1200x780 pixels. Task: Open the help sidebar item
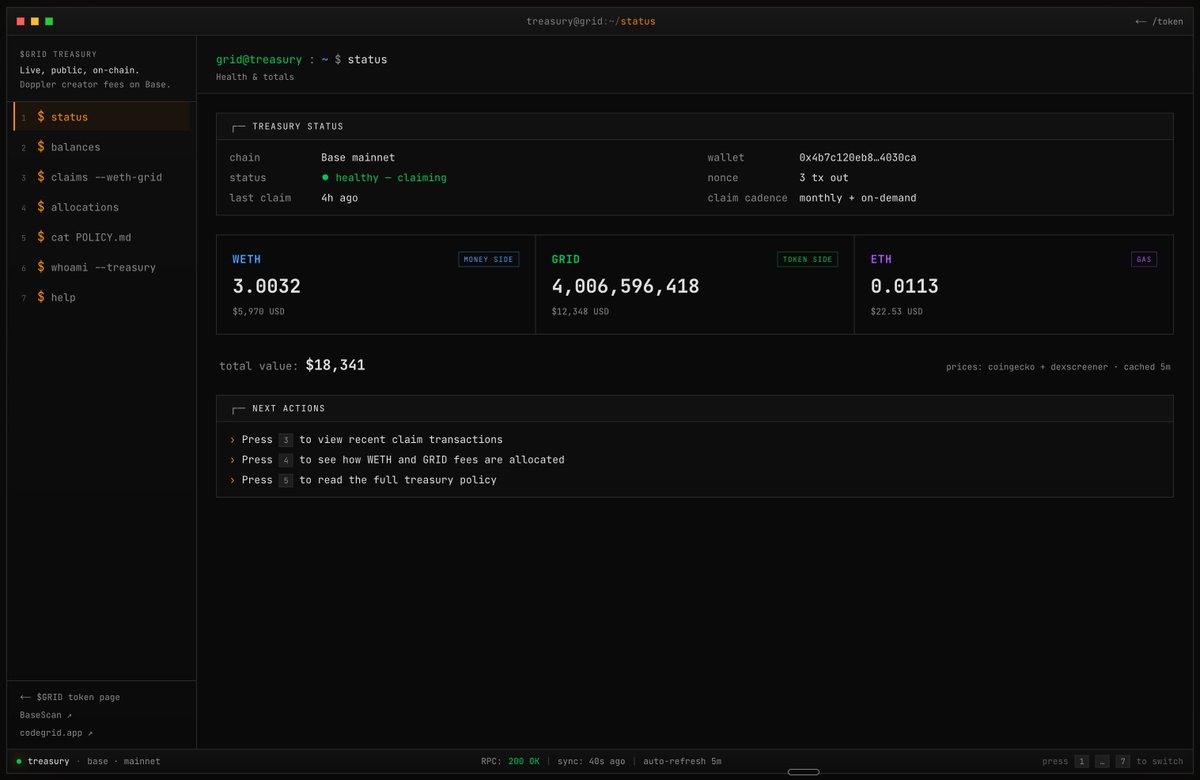pos(102,297)
